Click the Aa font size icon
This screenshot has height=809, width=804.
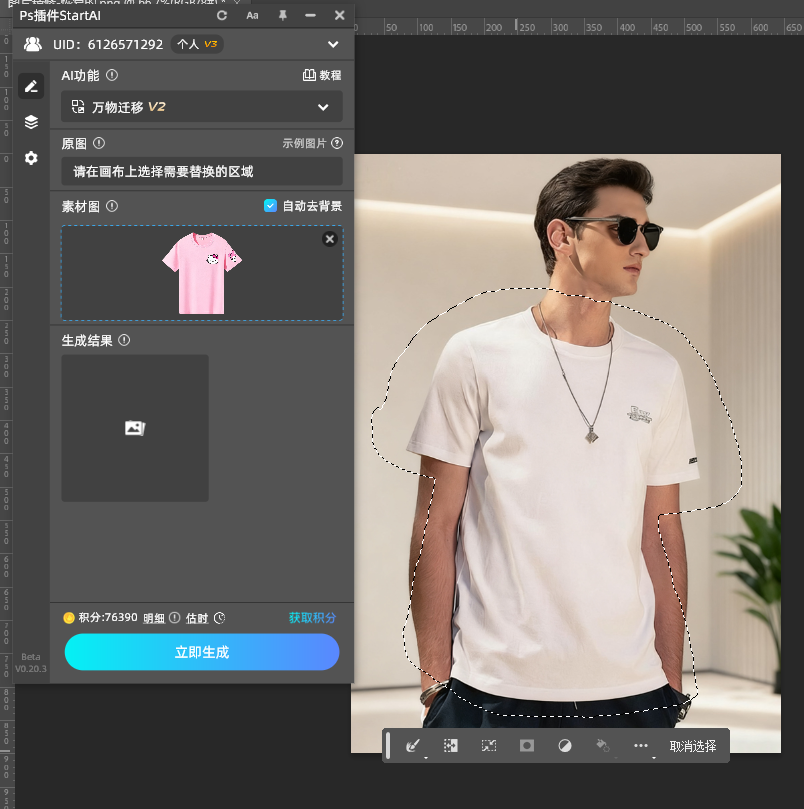(x=252, y=15)
